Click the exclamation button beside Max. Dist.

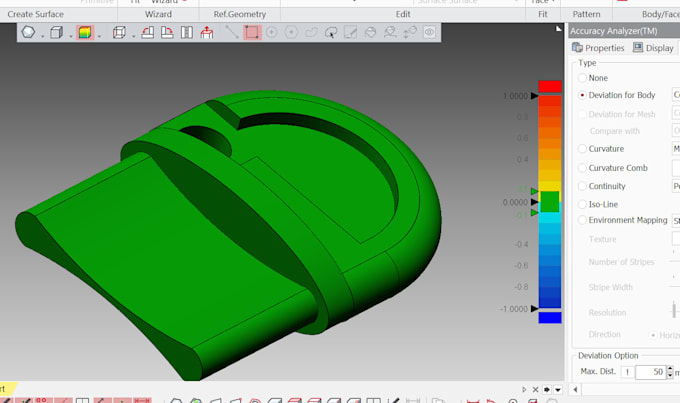(x=627, y=372)
